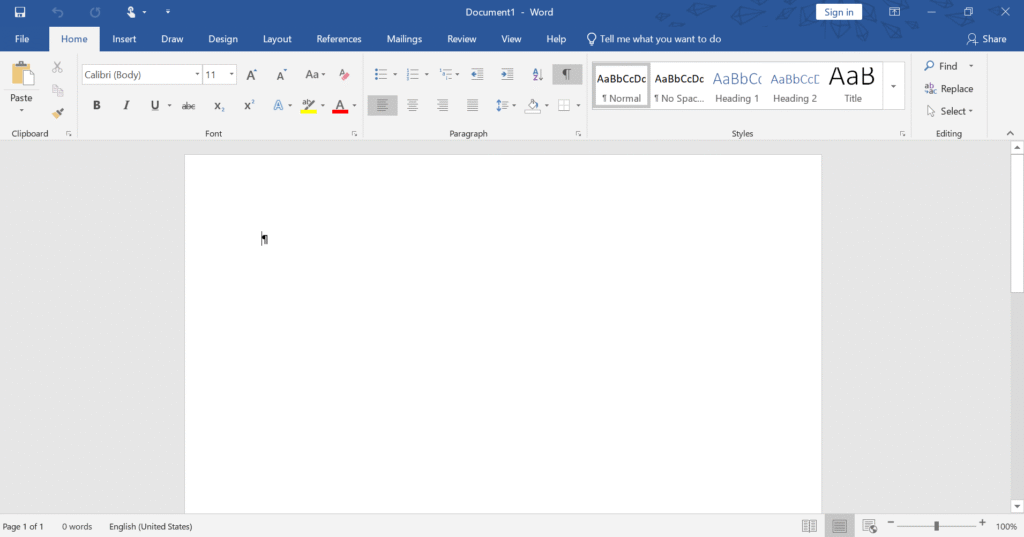Collapse the ribbon with caret arrow
The width and height of the screenshot is (1024, 537).
(1010, 133)
